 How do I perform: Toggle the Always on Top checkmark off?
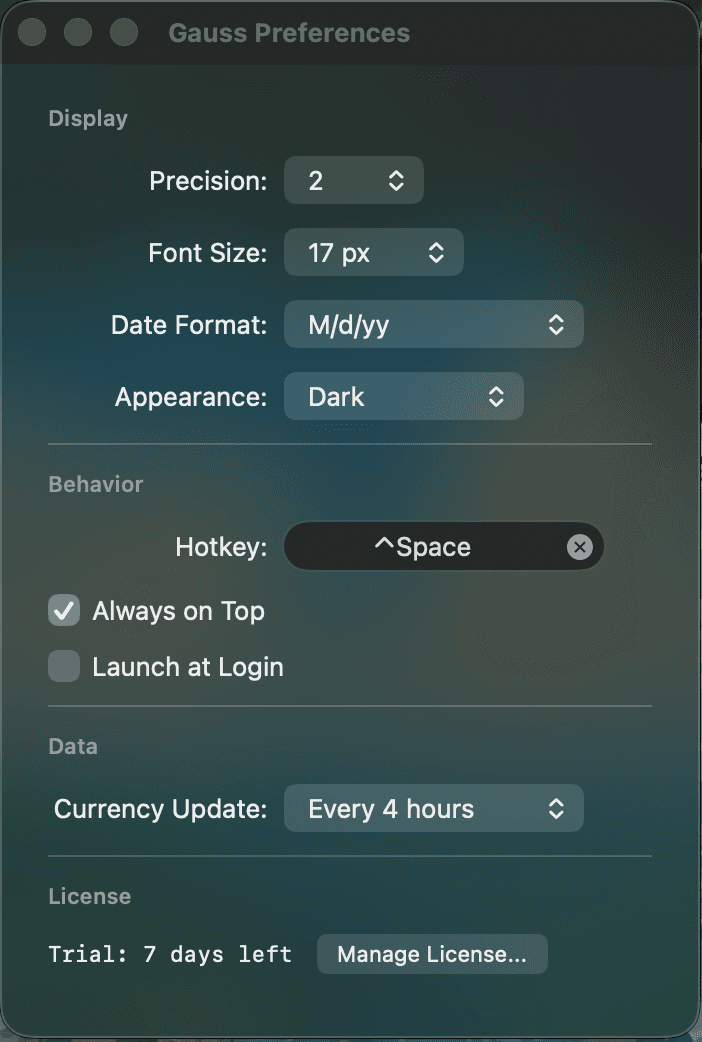point(63,610)
